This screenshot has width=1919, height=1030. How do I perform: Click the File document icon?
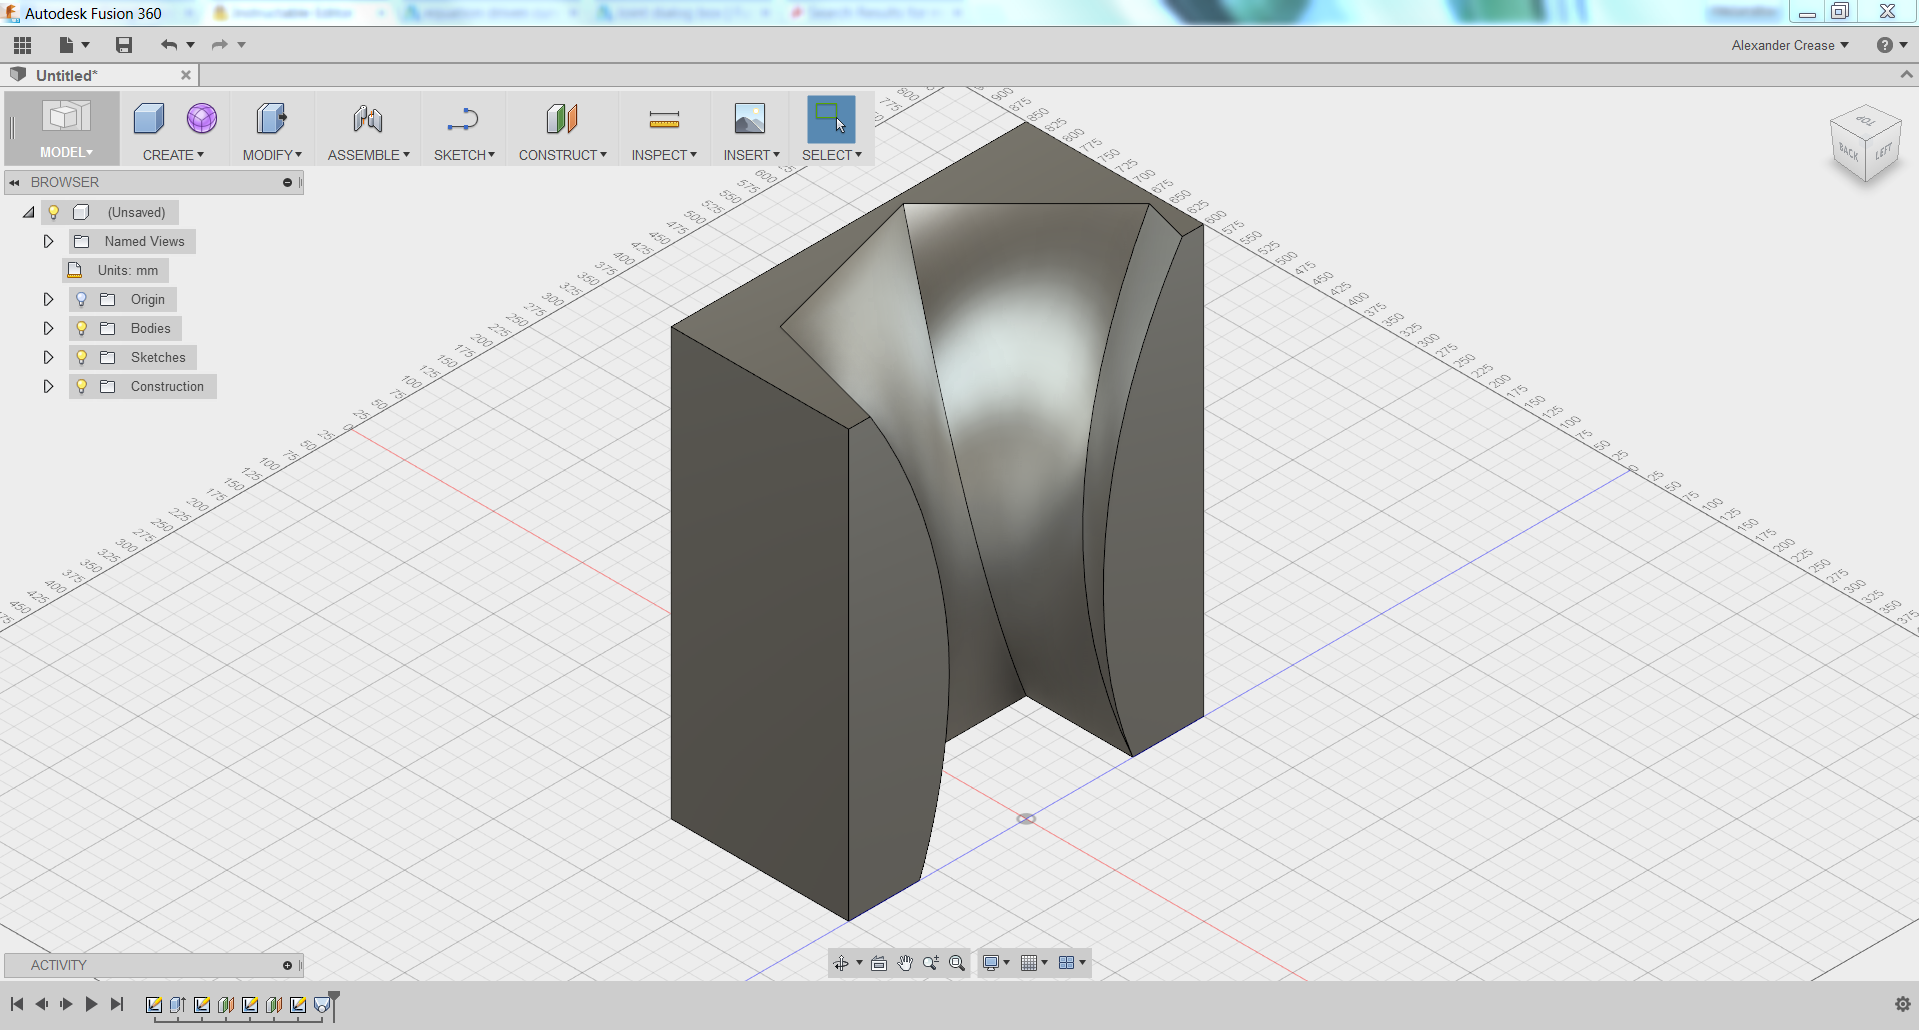[66, 45]
